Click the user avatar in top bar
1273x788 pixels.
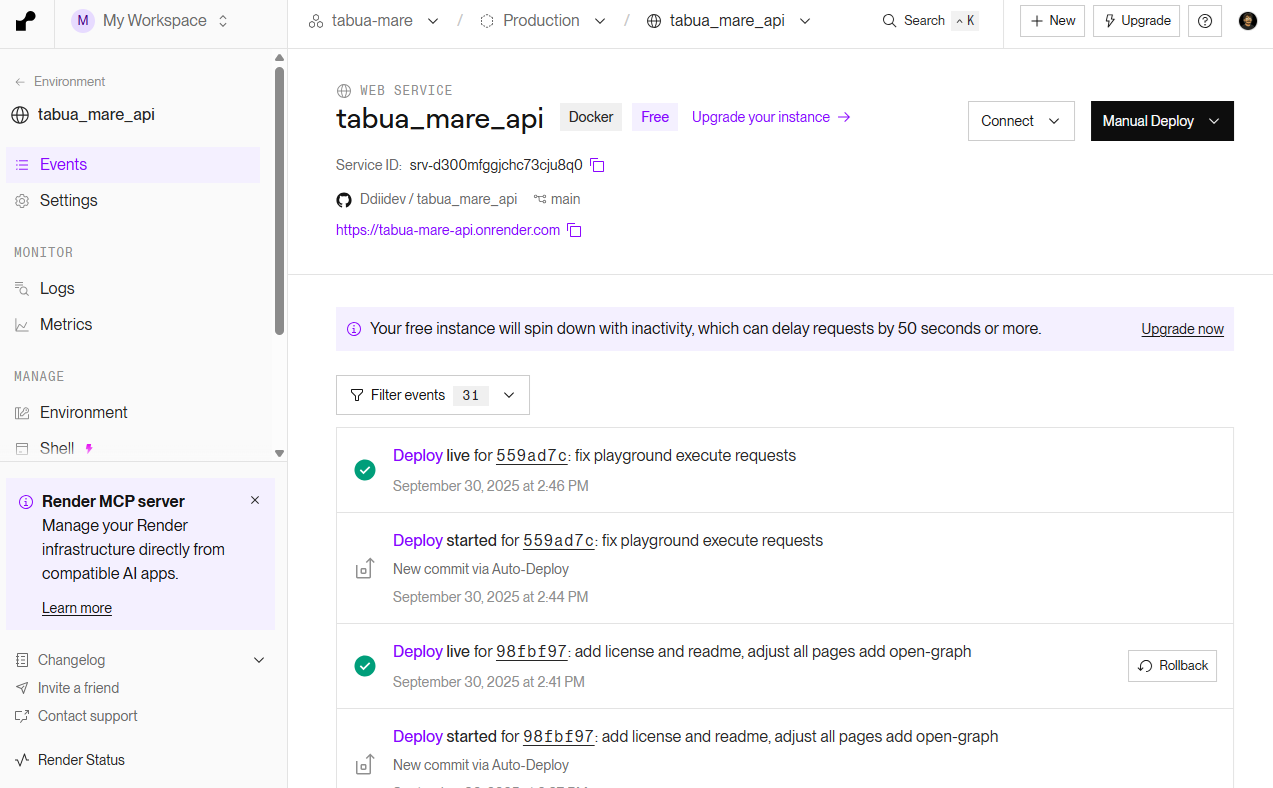[1247, 21]
